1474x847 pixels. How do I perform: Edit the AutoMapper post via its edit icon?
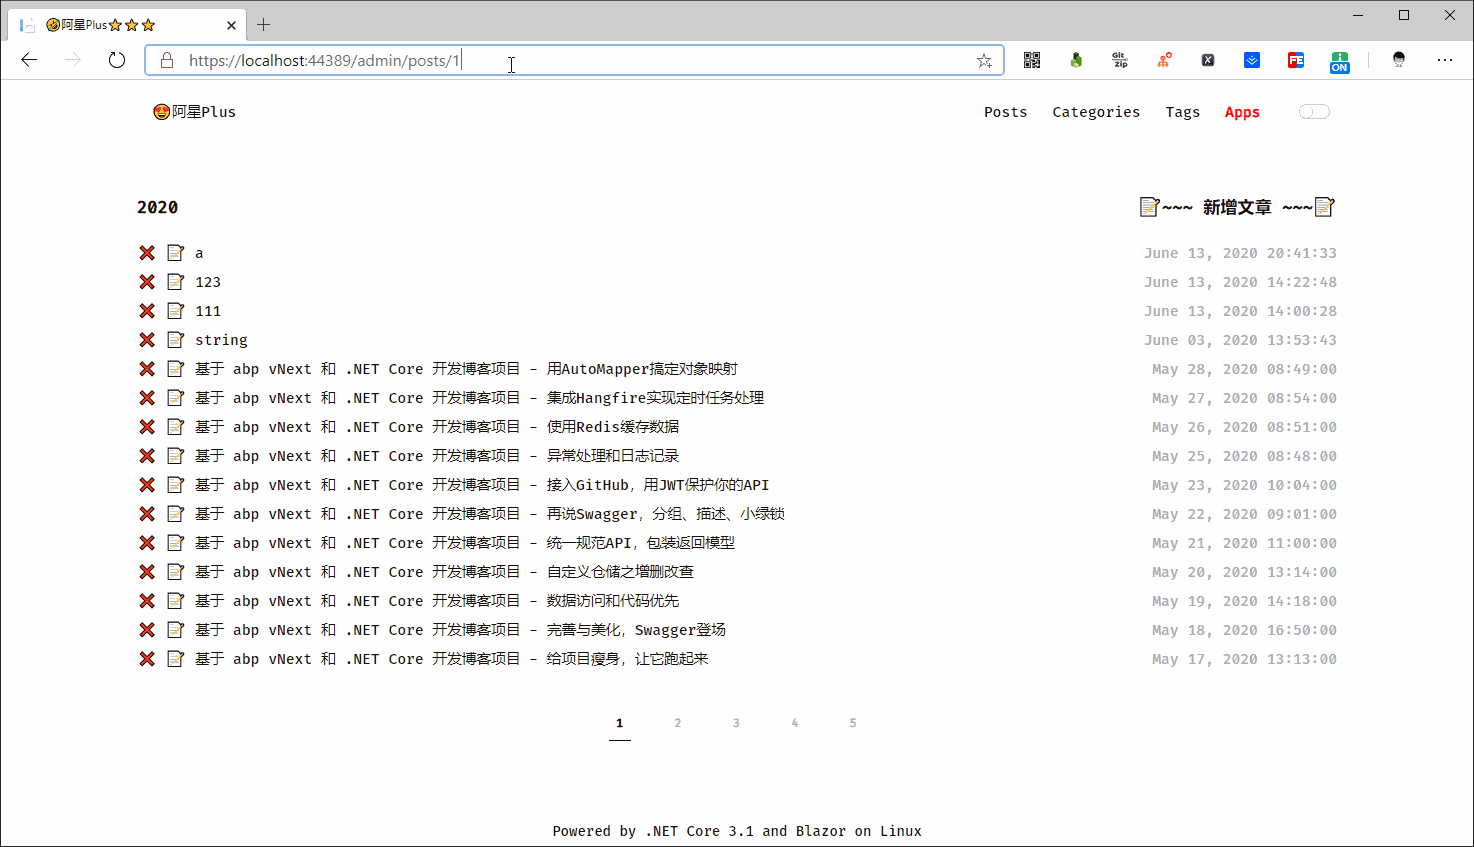pos(176,369)
